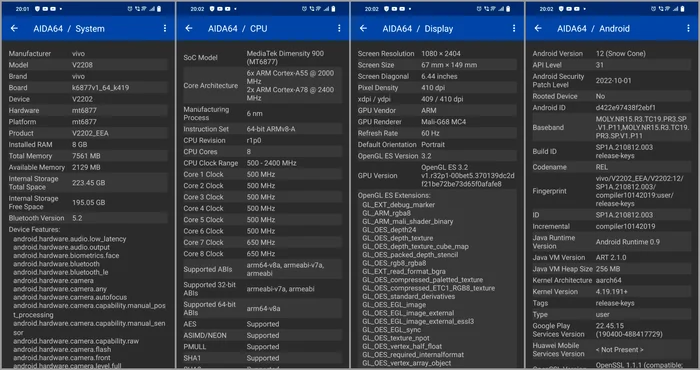Tap the signal strength icon in System screen status bar
700x370 pixels.
tap(152, 8)
